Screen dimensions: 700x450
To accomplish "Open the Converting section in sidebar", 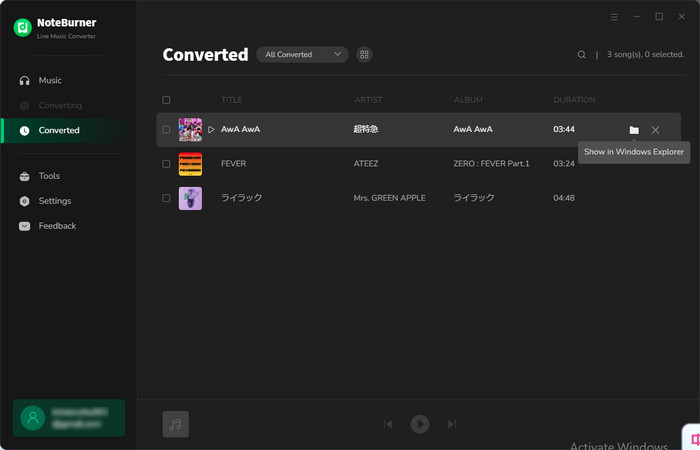I will 62,105.
